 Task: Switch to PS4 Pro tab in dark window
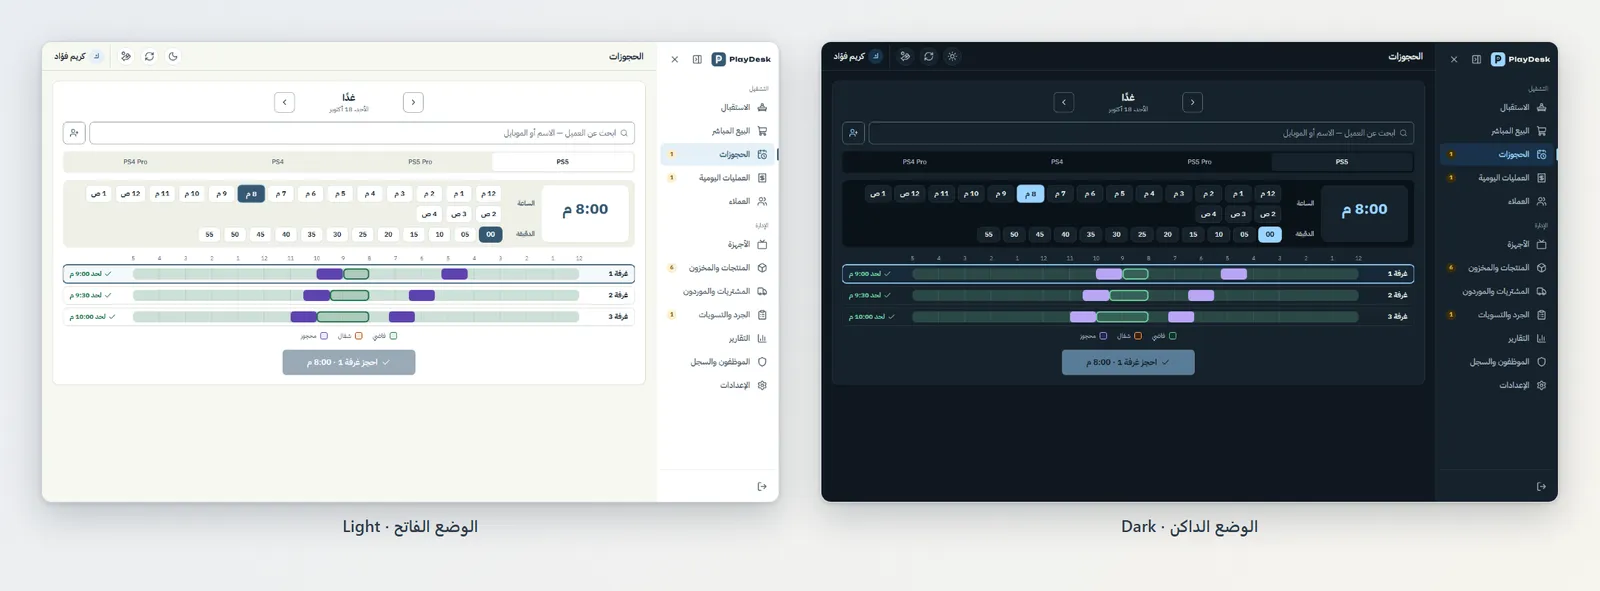(x=914, y=162)
